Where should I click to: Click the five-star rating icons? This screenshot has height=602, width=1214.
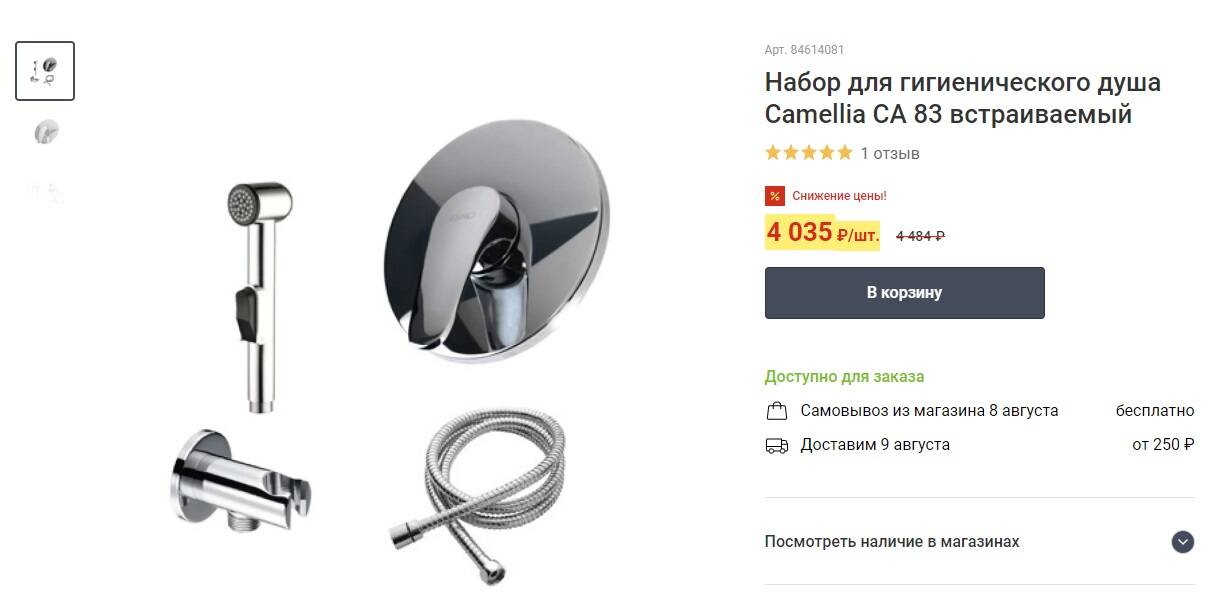pyautogui.click(x=808, y=153)
